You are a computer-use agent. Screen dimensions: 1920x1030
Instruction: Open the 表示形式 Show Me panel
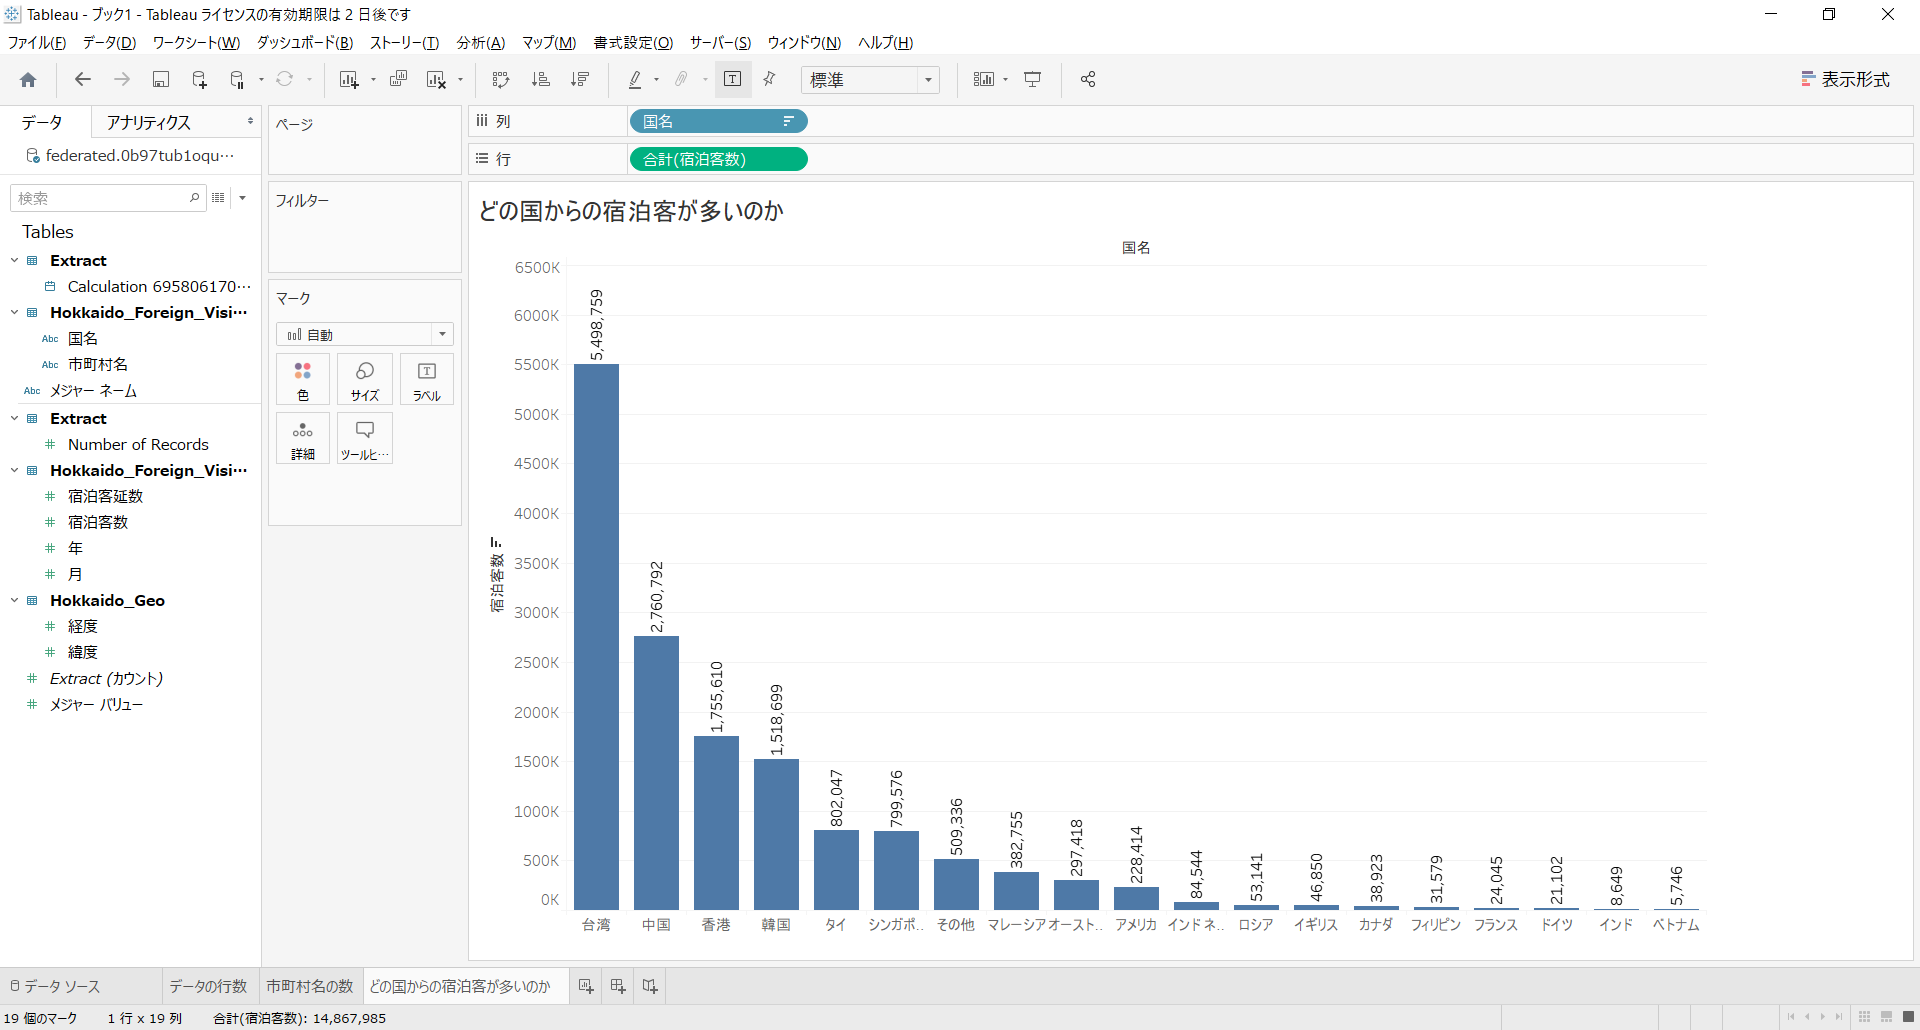pos(1845,80)
